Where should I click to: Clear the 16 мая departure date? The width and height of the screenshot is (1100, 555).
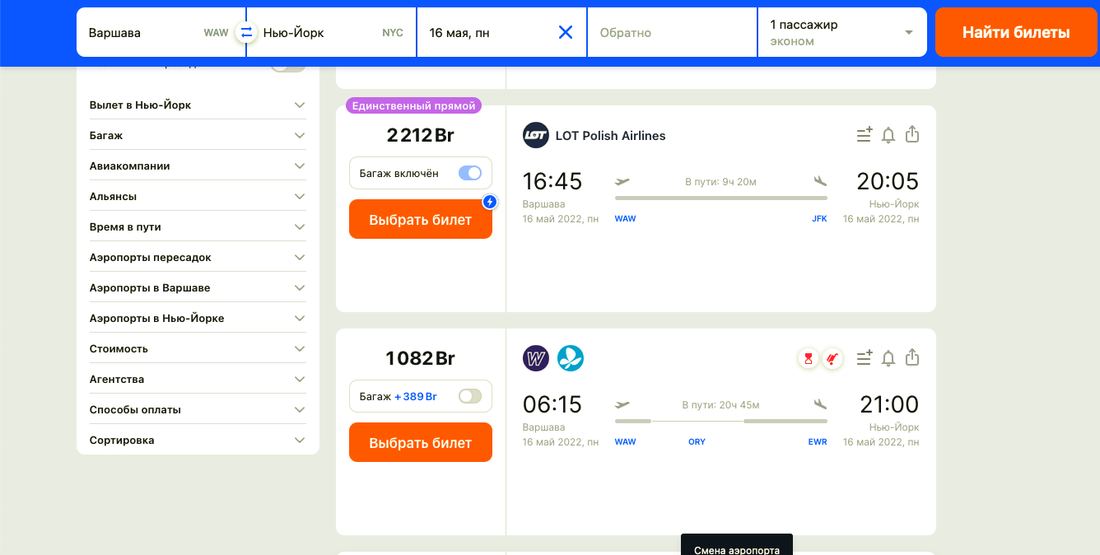565,32
